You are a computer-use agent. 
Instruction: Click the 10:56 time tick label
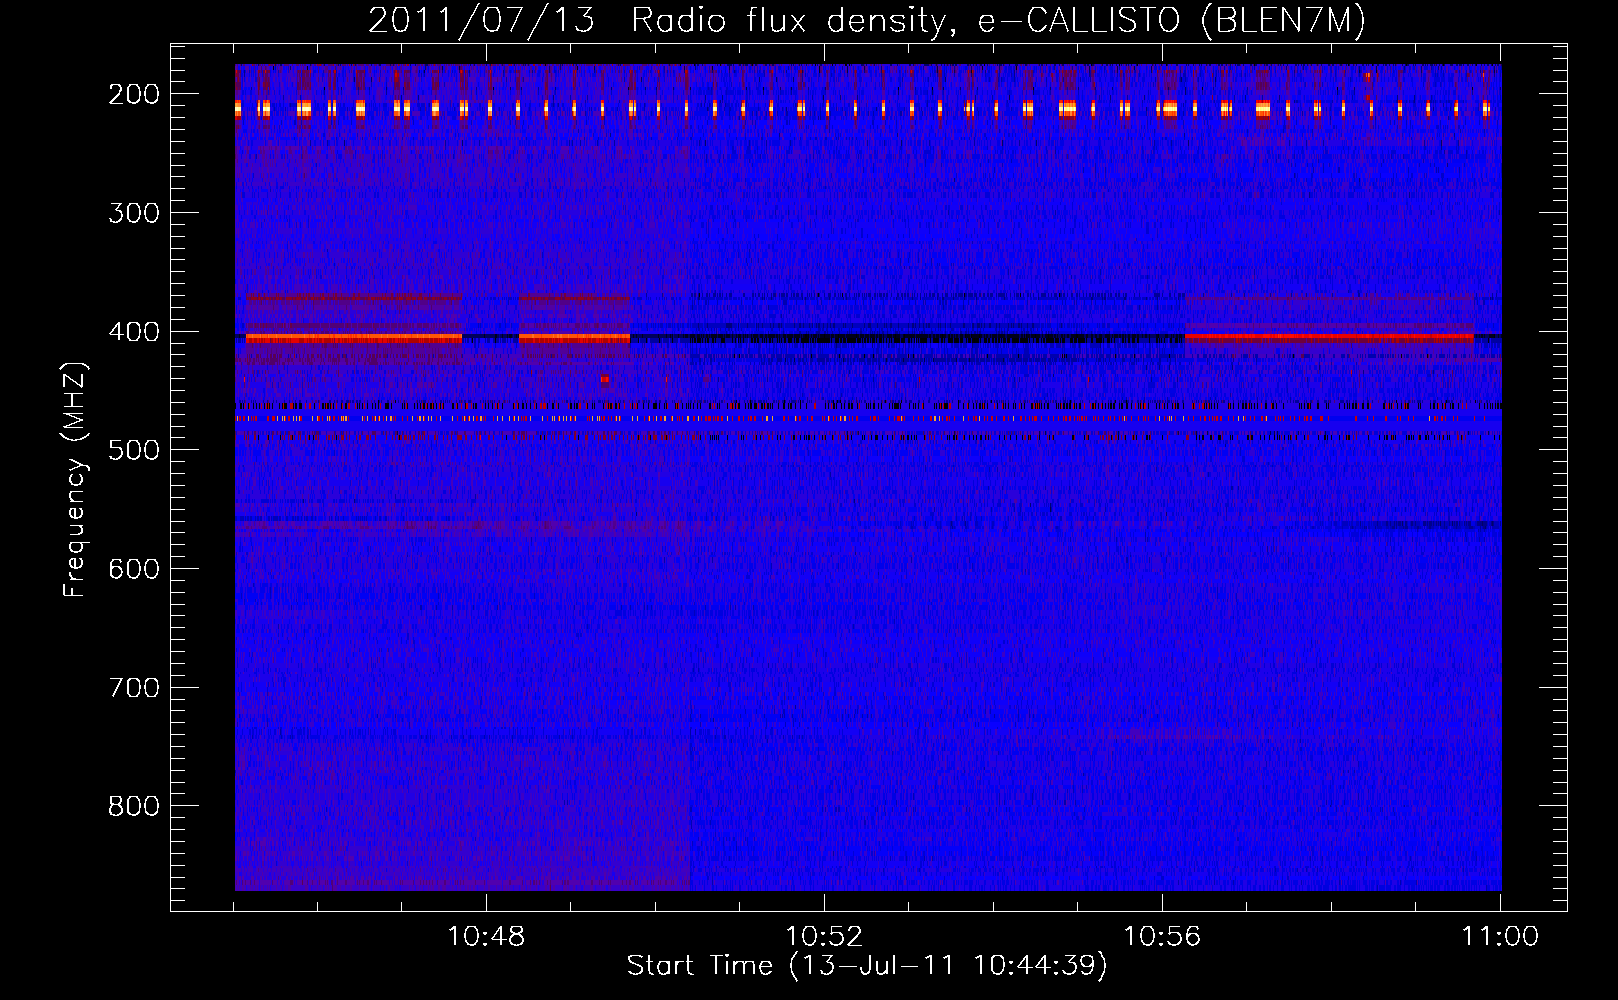click(1162, 937)
